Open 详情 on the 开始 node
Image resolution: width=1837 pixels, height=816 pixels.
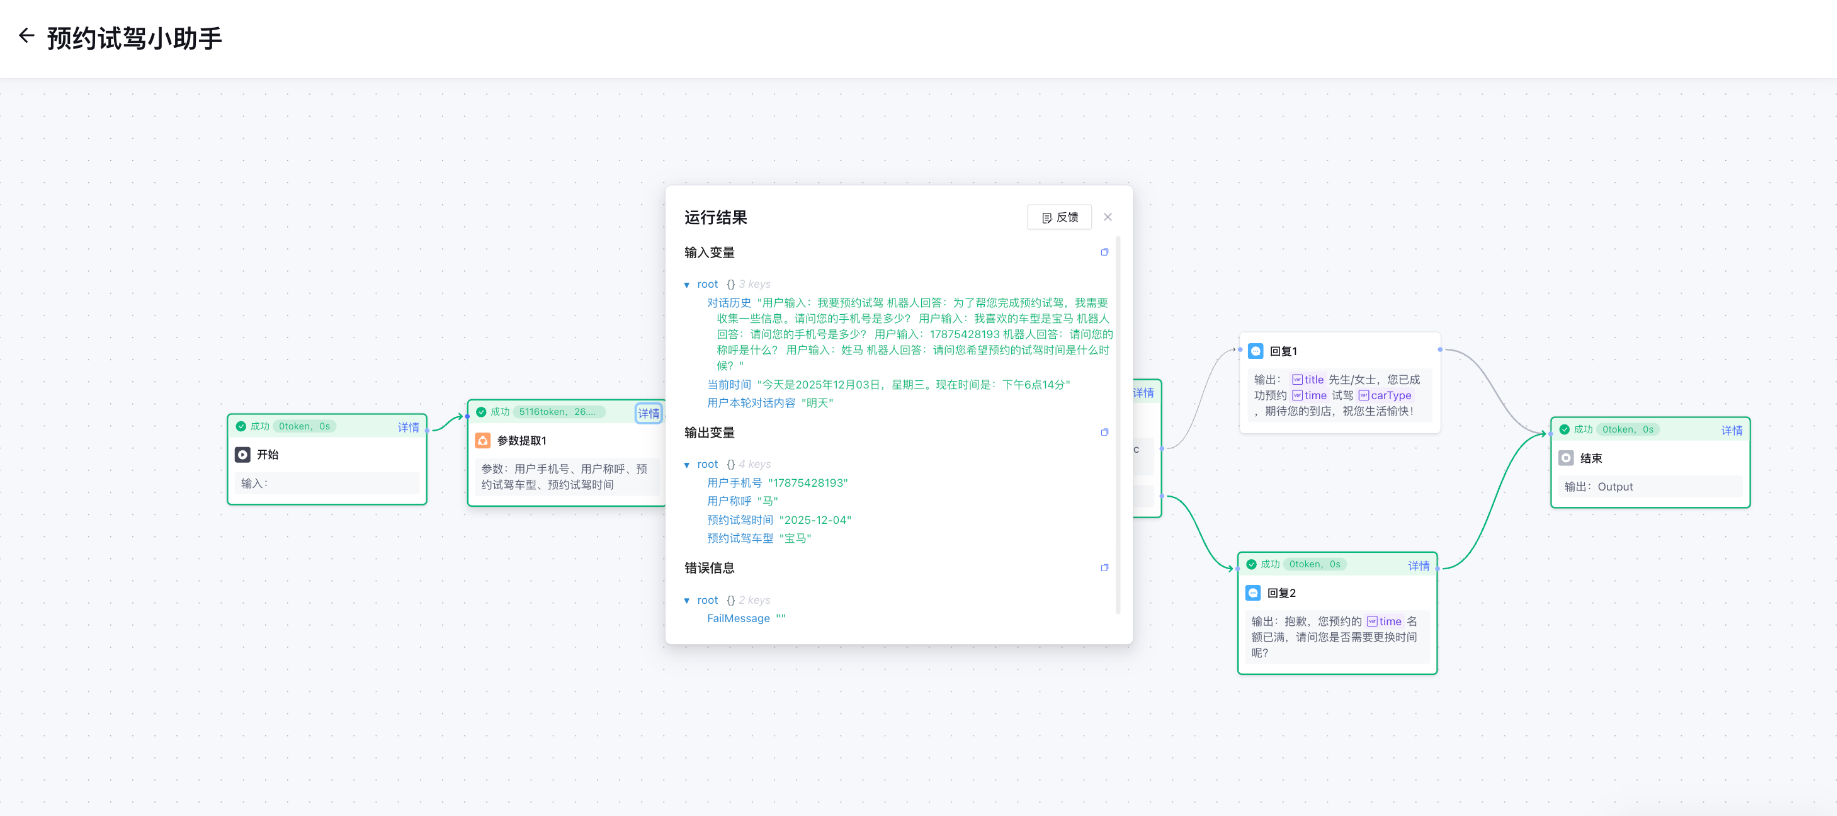pyautogui.click(x=409, y=427)
